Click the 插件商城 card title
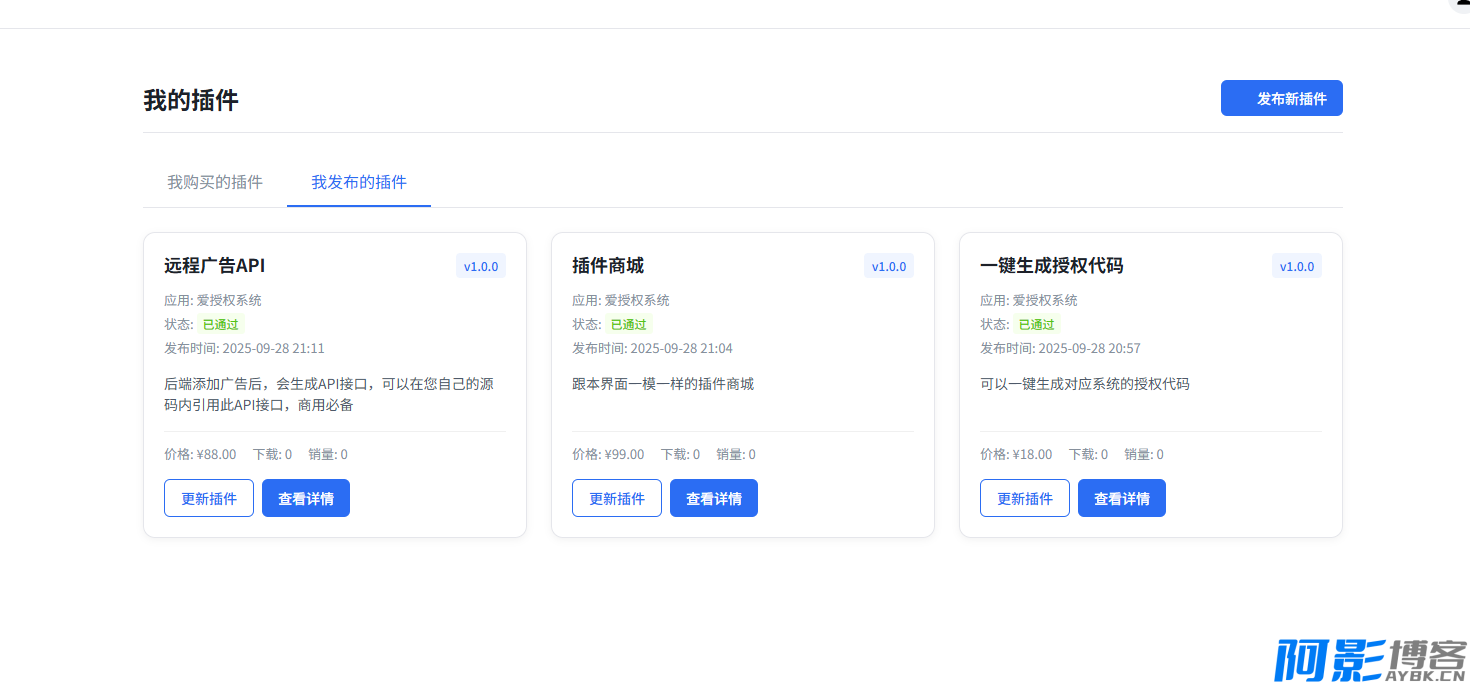Viewport: 1470px width, 684px height. click(608, 266)
